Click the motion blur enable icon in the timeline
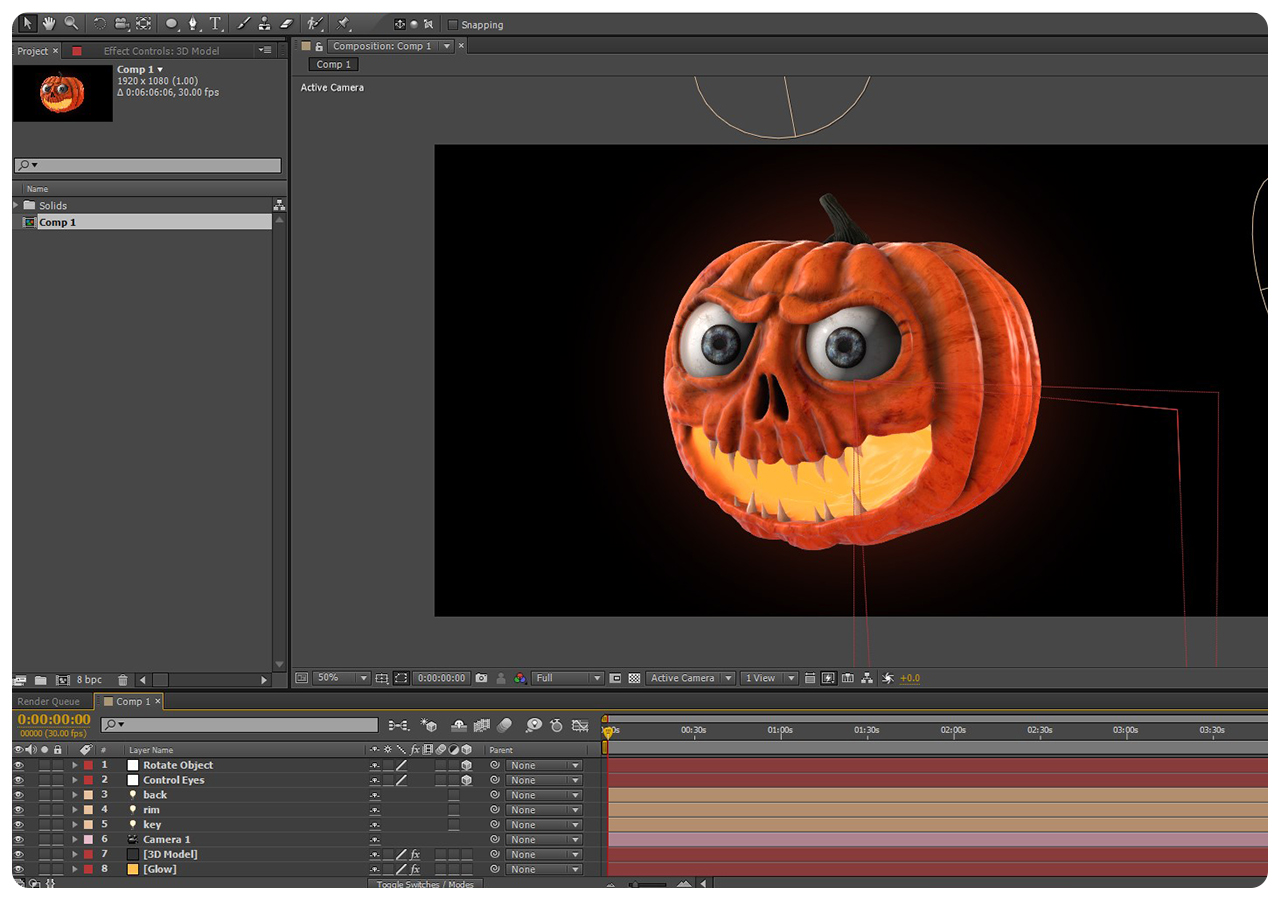Viewport: 1280px width, 900px height. (x=504, y=725)
